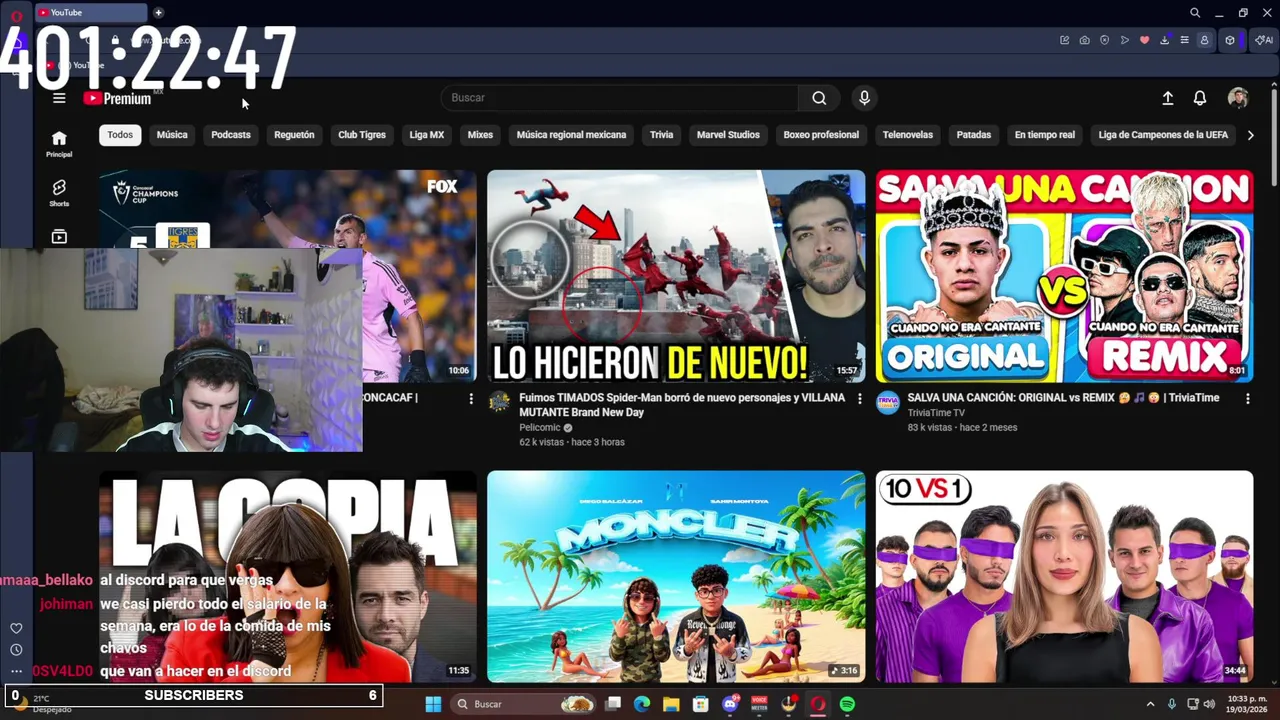The width and height of the screenshot is (1280, 720).
Task: Open Opera ad blocker shield icon
Action: 1104,40
